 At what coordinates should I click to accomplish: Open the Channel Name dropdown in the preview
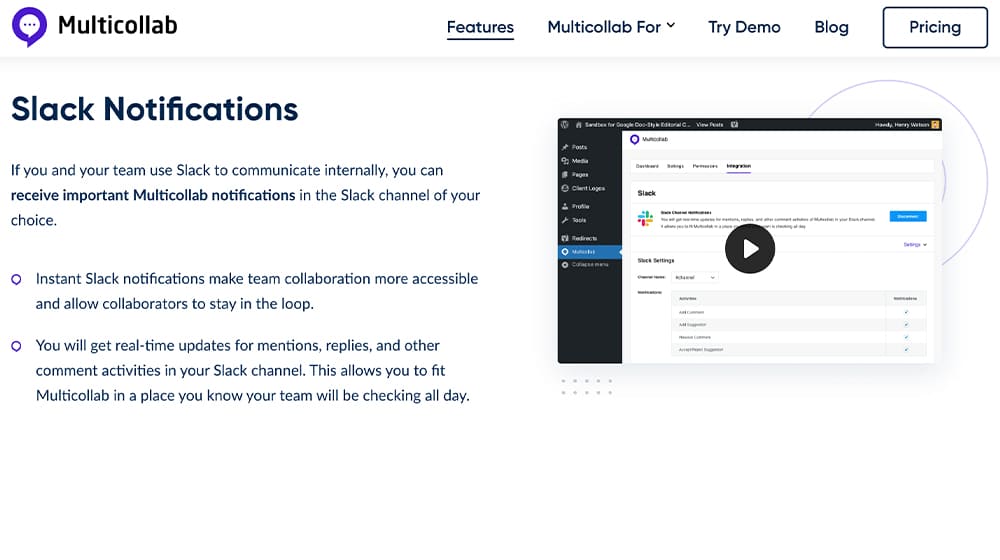coord(695,277)
